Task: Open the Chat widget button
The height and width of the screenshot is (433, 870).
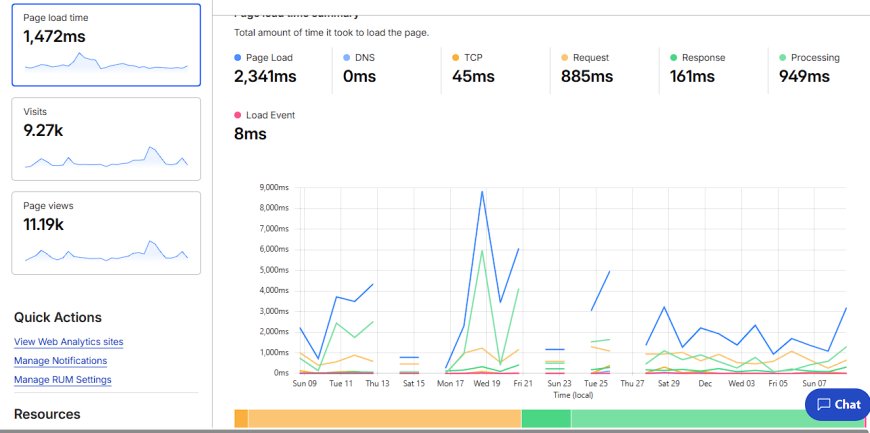Action: pos(838,404)
